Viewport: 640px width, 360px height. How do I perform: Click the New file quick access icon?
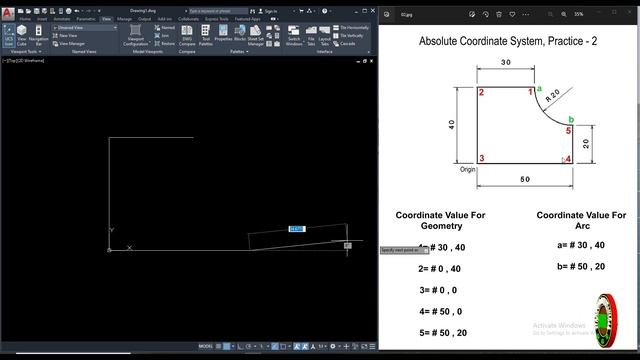(20, 11)
